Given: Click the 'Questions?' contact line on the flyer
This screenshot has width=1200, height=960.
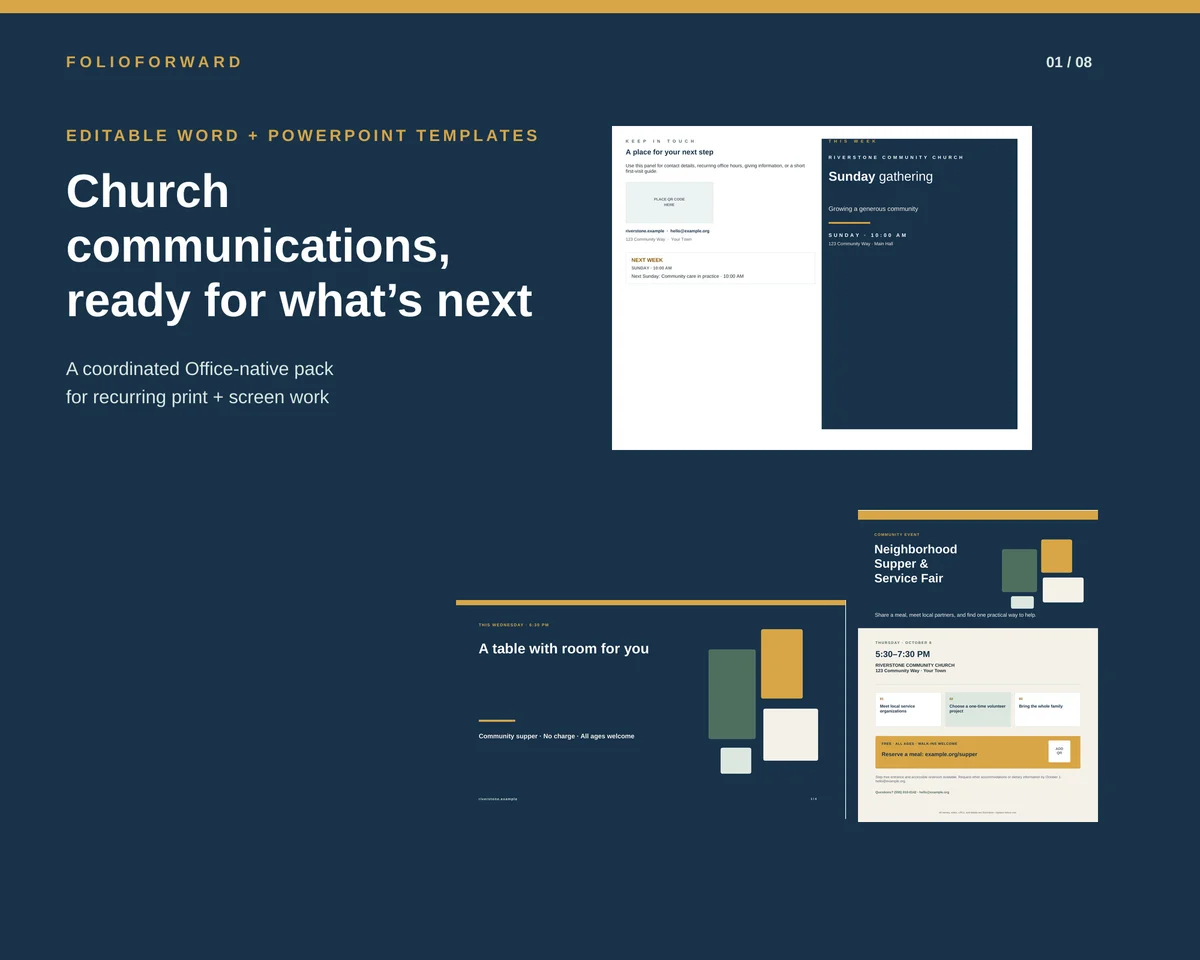Looking at the screenshot, I should pyautogui.click(x=912, y=792).
